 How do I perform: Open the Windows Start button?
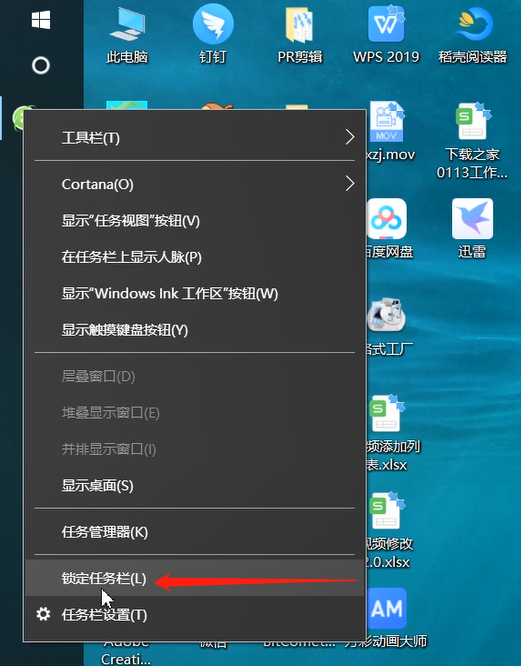pos(41,20)
